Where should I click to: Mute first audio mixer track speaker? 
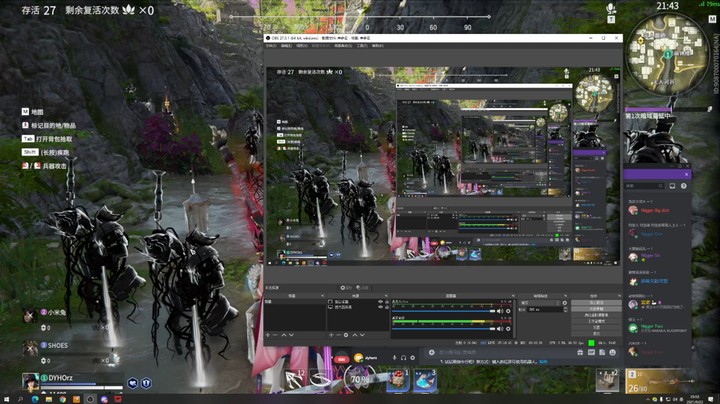500,311
